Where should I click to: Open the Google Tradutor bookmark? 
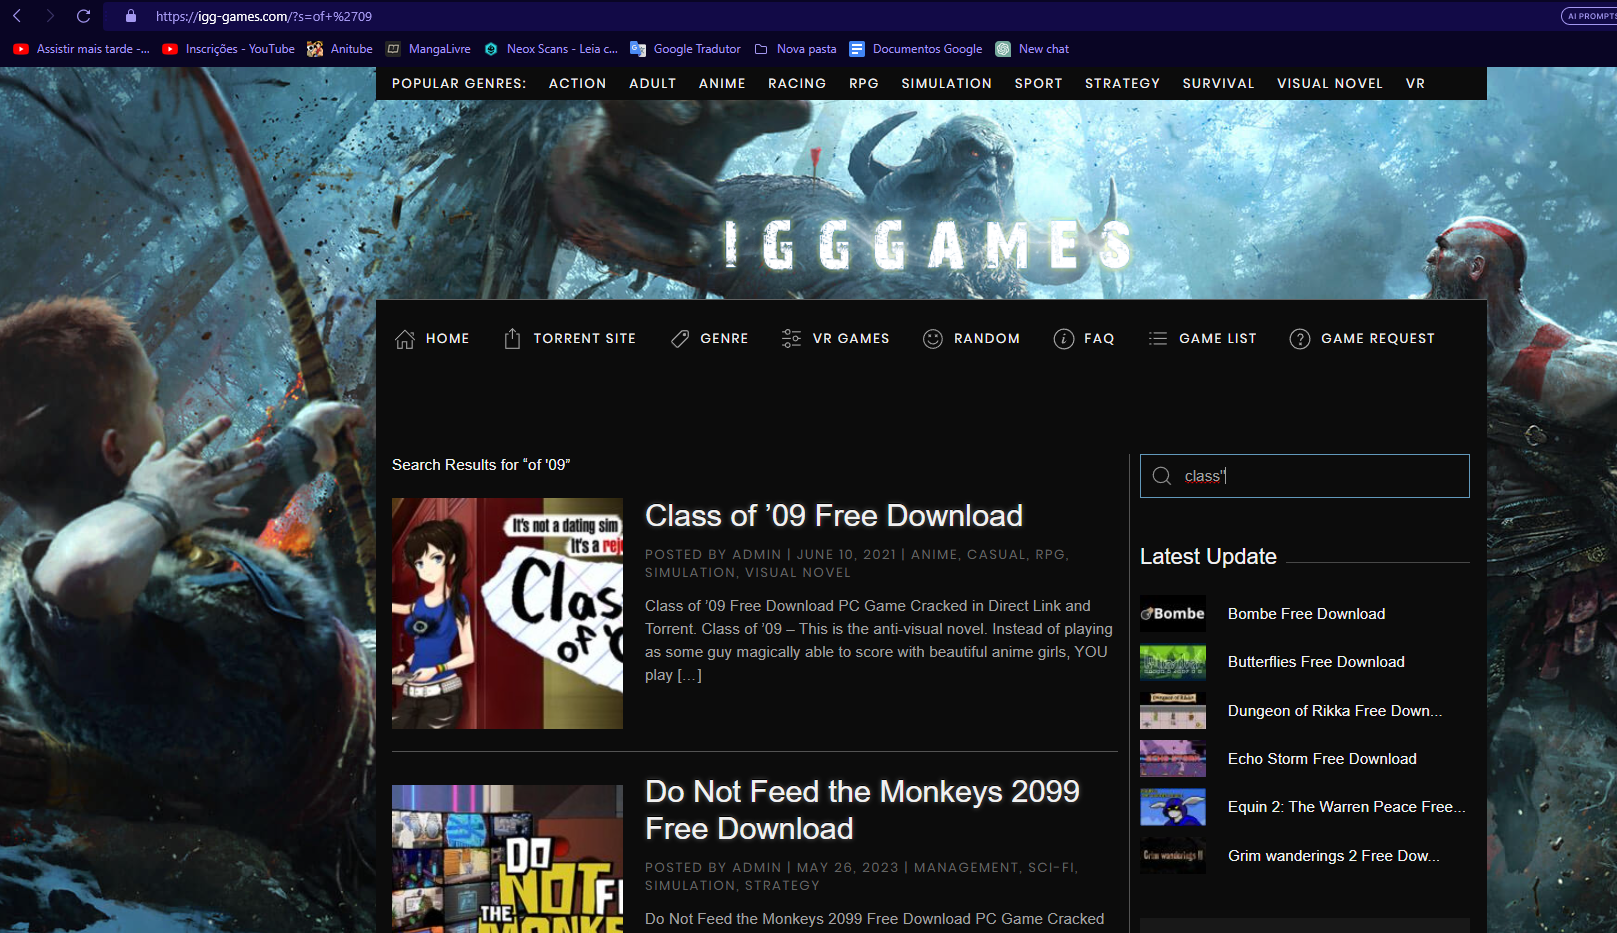point(695,48)
